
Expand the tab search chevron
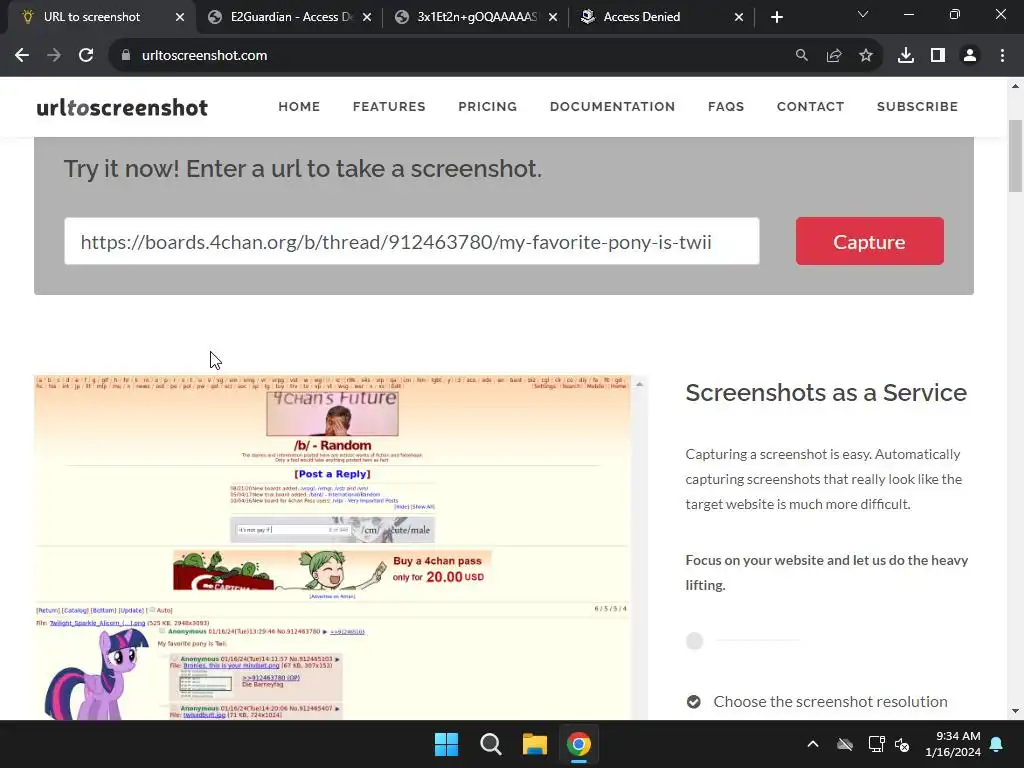tap(863, 14)
